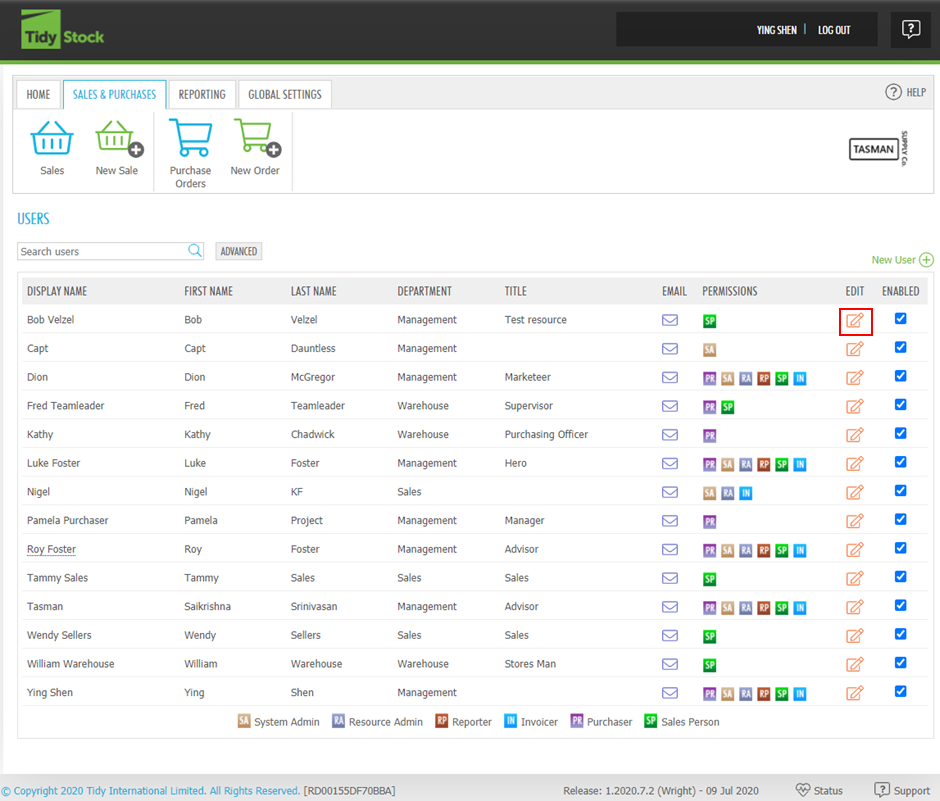Click the Log Out link
The width and height of the screenshot is (940, 801).
(x=834, y=30)
